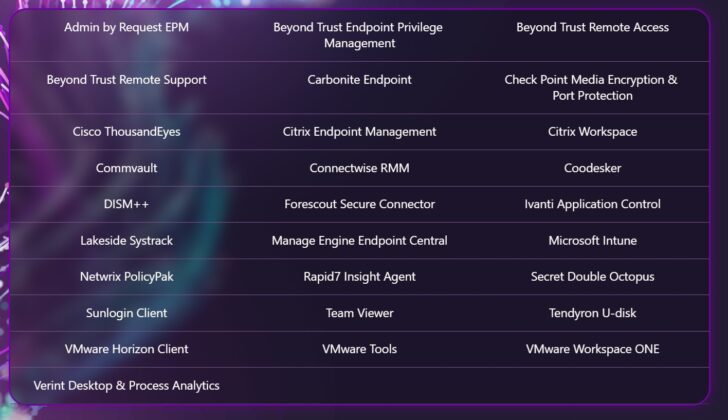Click the Citrix Workspace entry
The width and height of the screenshot is (728, 420).
(592, 131)
